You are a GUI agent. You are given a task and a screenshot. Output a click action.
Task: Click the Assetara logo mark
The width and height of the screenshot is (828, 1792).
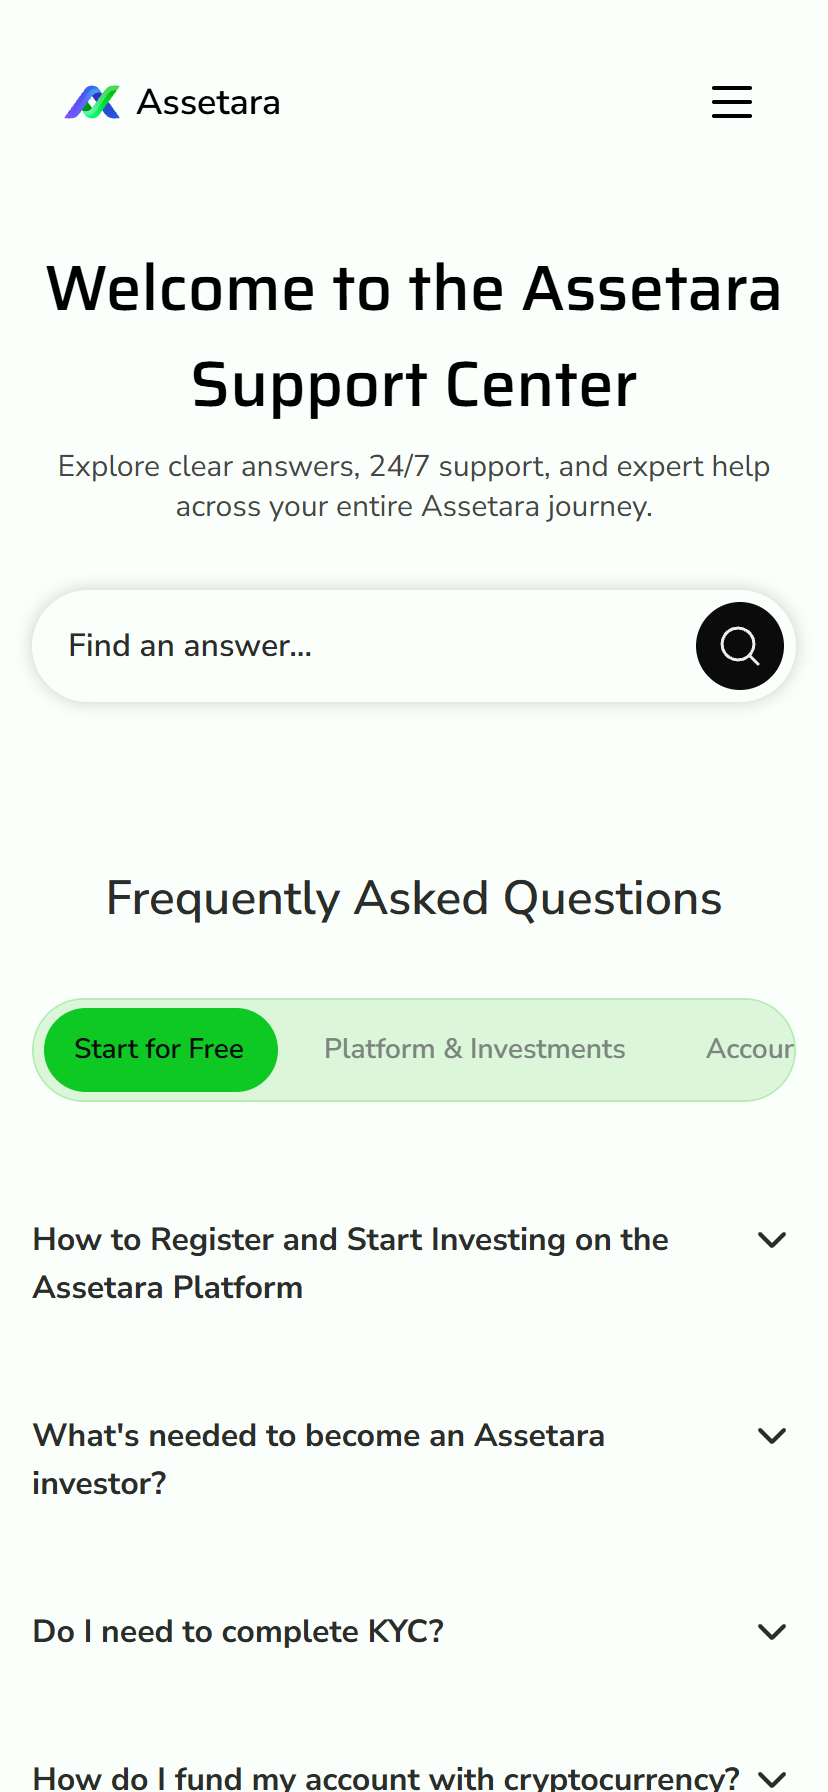tap(93, 101)
